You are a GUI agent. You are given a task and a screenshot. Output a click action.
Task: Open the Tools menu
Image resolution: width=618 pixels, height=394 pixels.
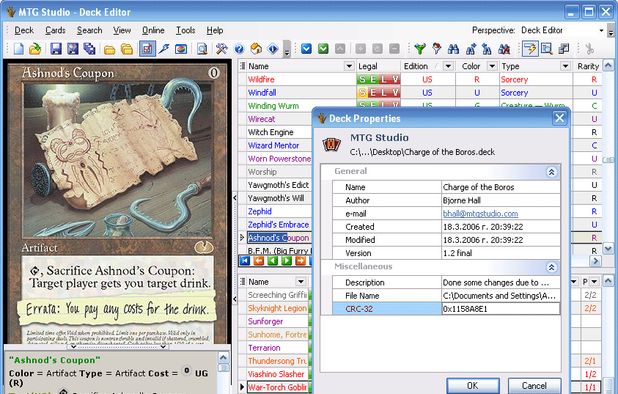(185, 30)
